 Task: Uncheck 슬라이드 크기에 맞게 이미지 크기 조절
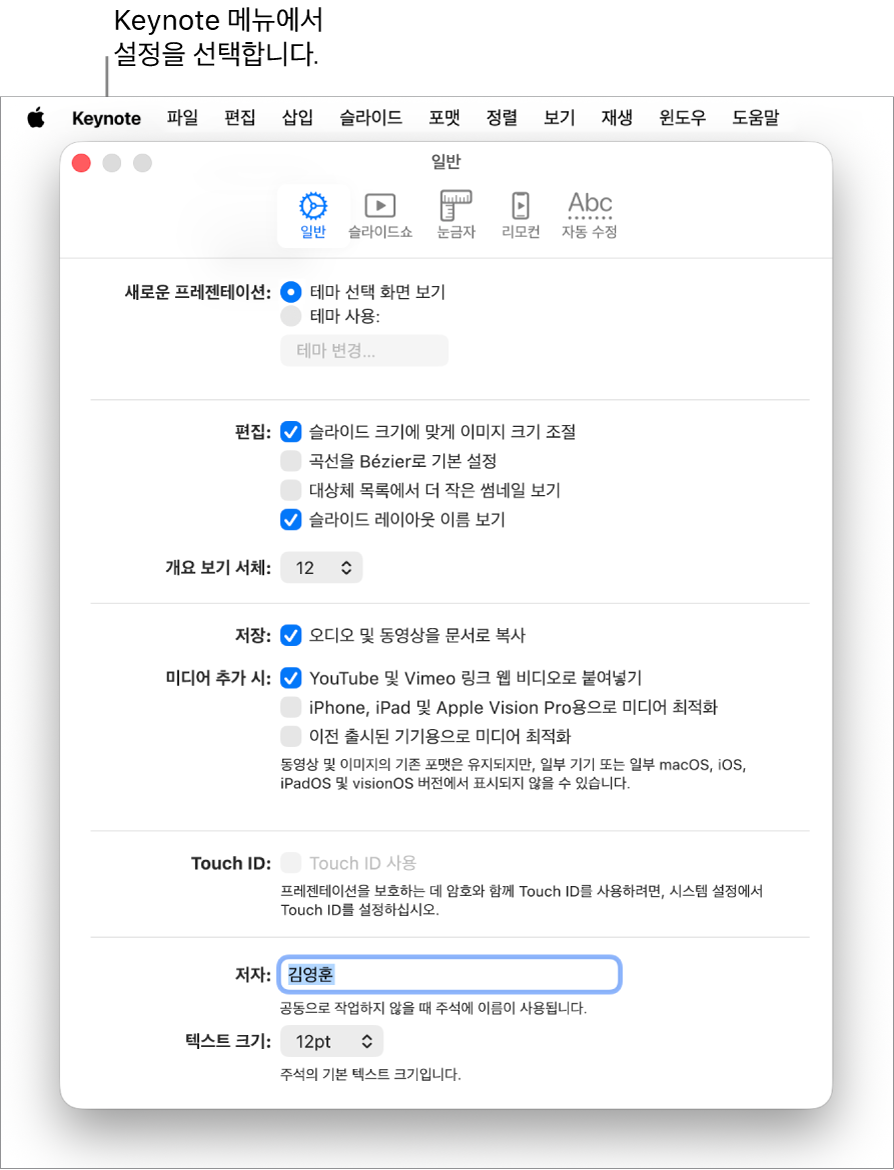coord(291,432)
